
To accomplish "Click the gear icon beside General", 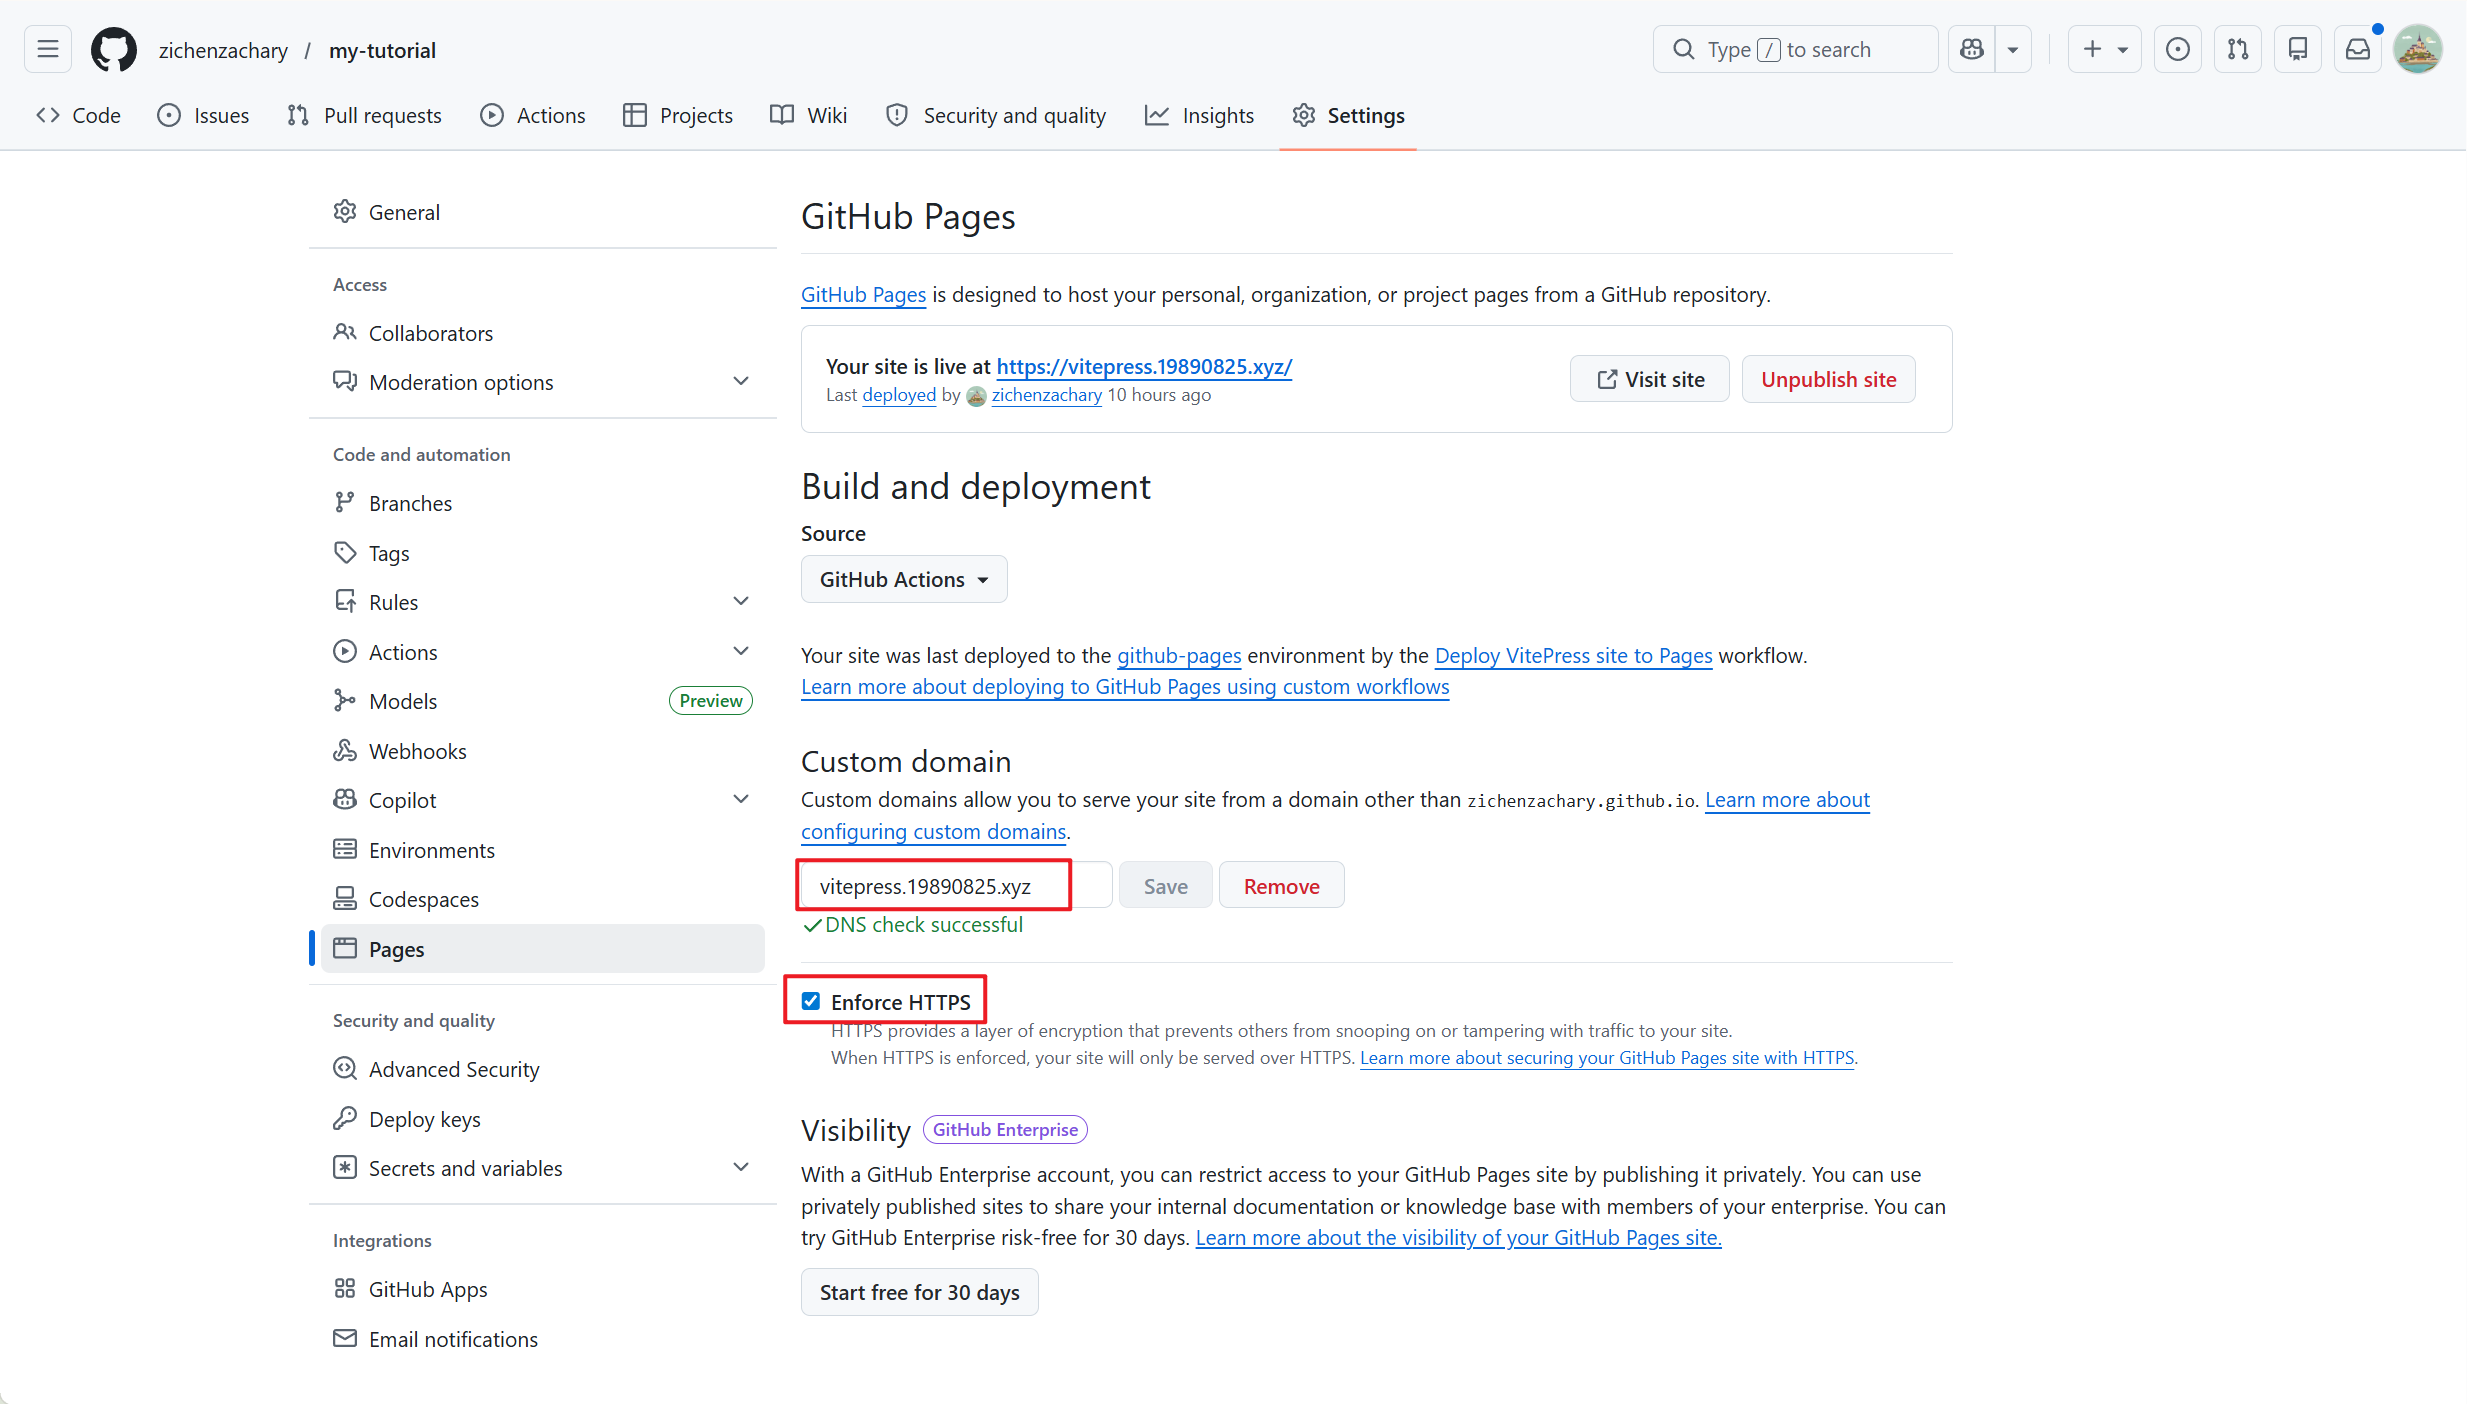I will [x=345, y=211].
